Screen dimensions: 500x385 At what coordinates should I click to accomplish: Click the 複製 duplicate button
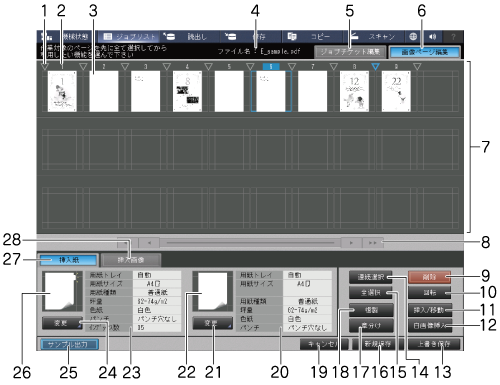point(371,310)
